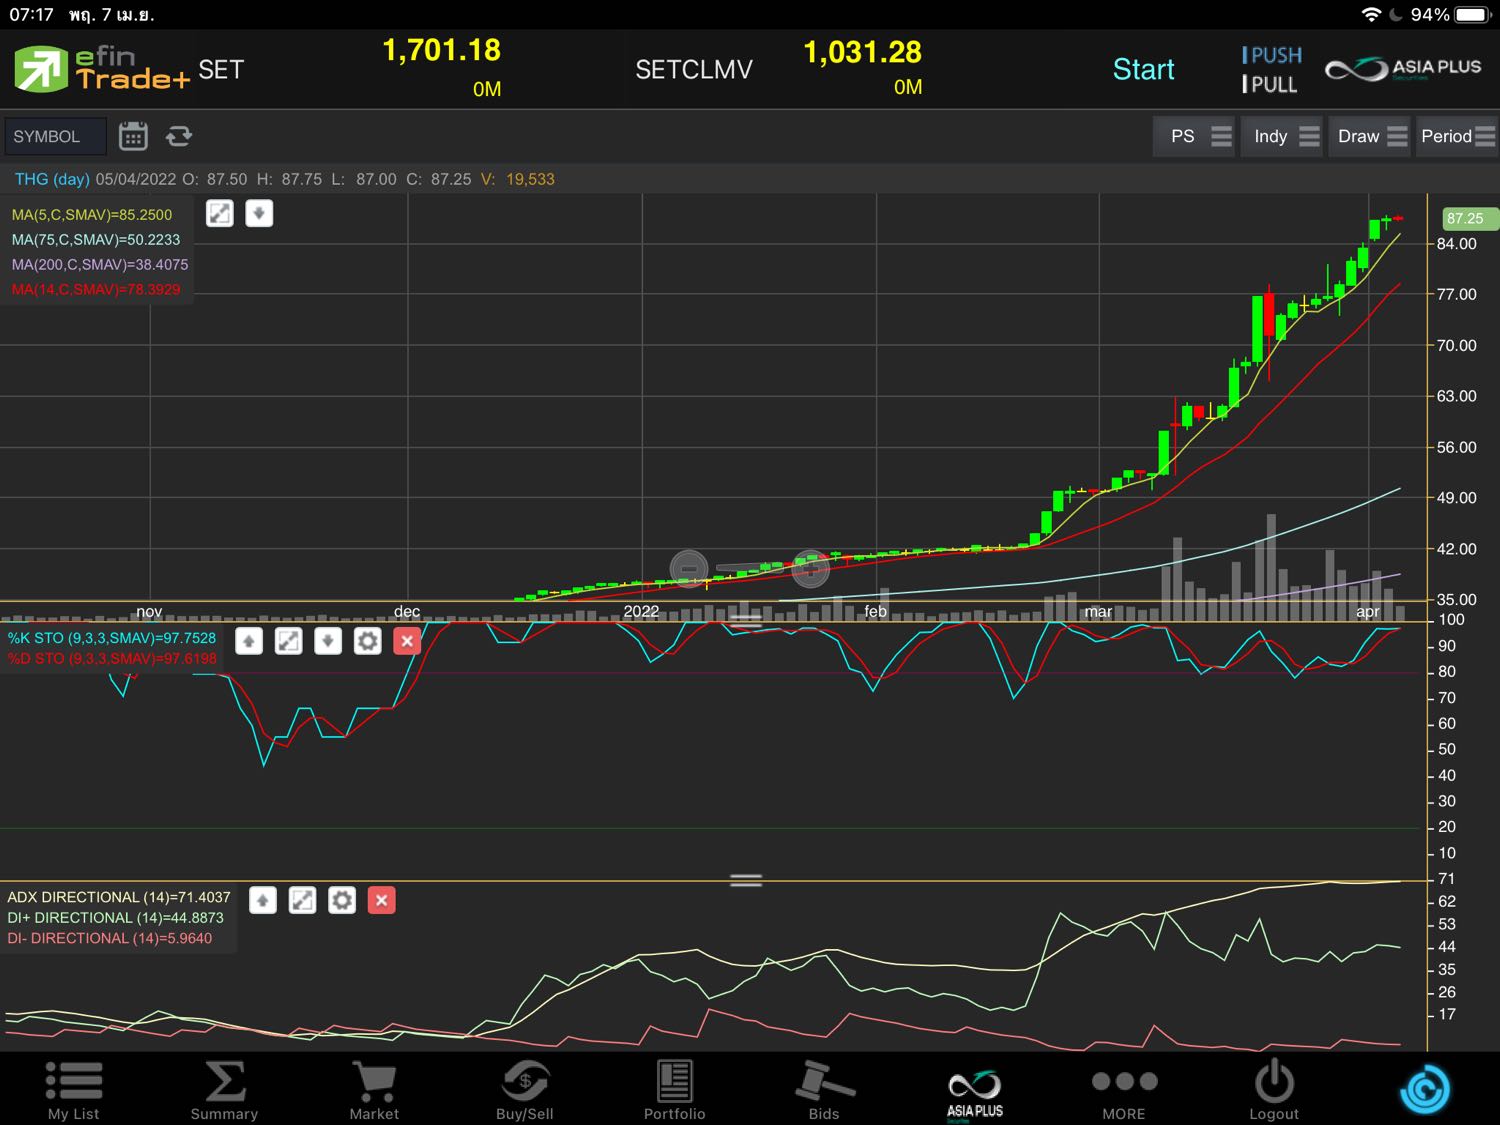Open the Portfolio tab
Screen dimensions: 1500x1125
pos(675,1090)
